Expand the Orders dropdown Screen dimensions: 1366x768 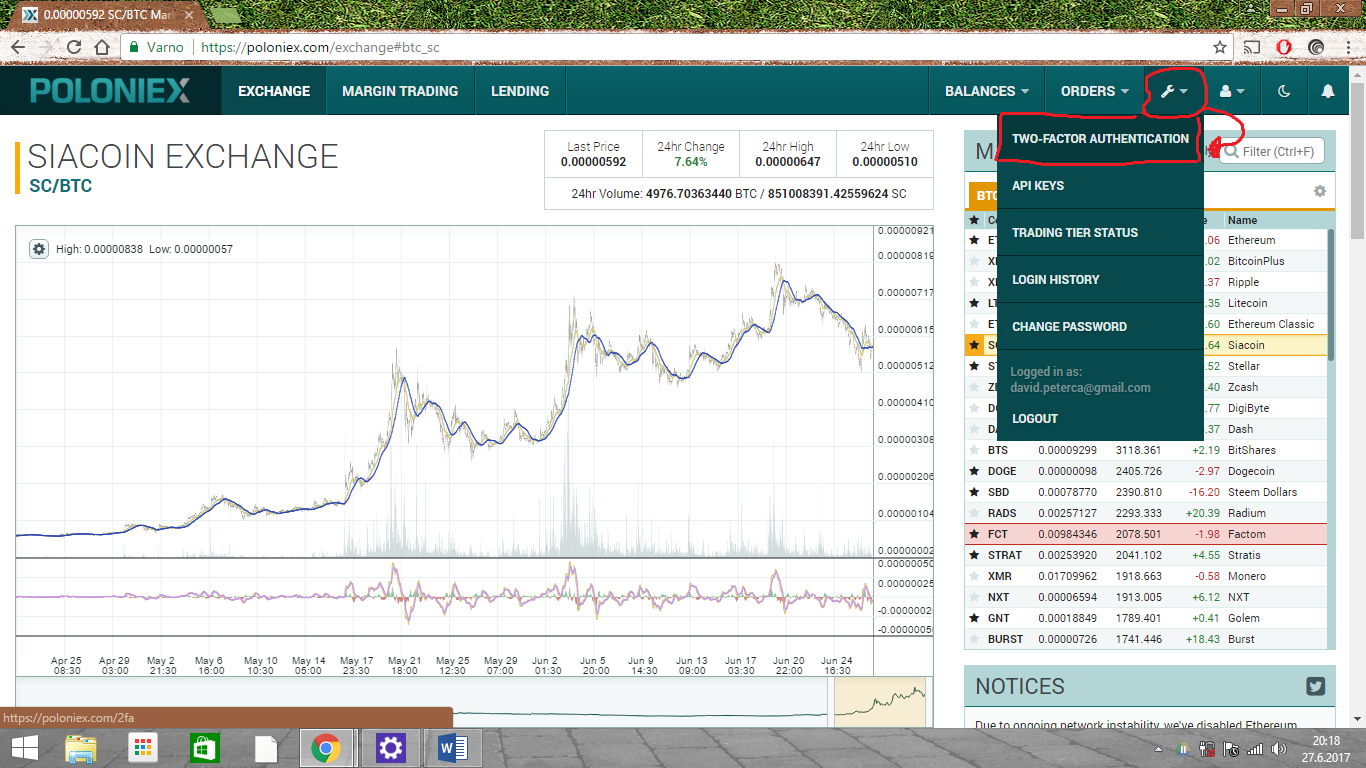coord(1094,91)
